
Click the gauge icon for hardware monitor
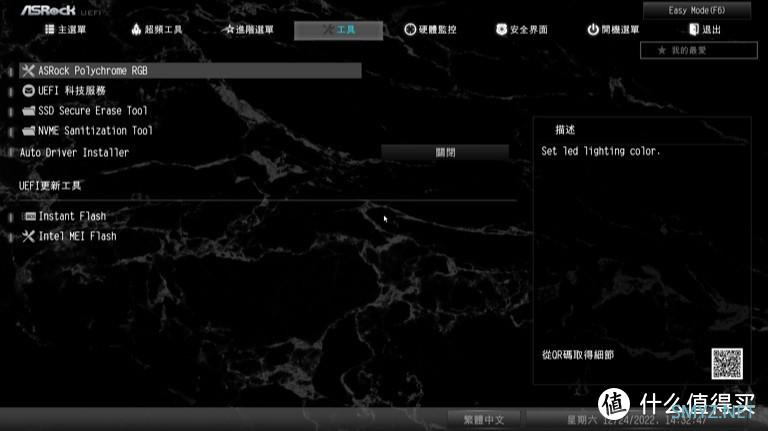410,30
